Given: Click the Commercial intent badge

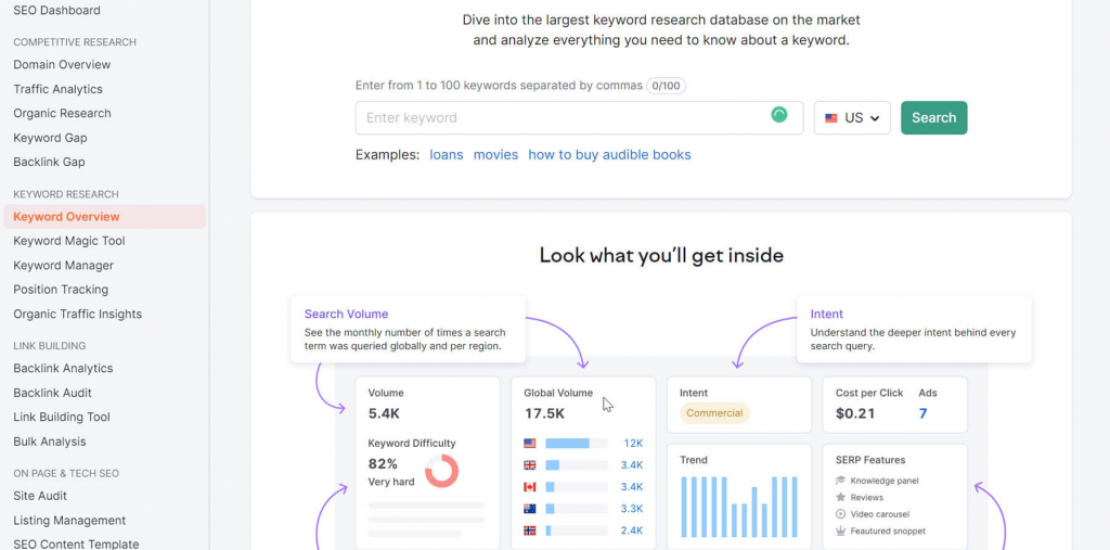Looking at the screenshot, I should click(714, 413).
